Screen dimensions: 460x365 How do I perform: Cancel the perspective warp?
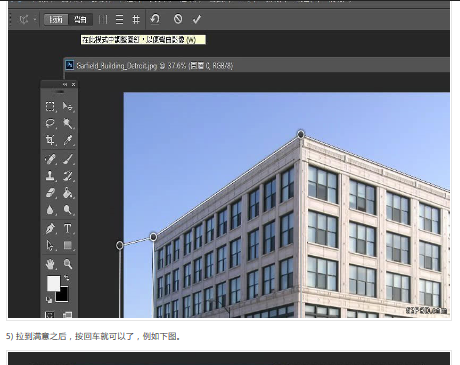(x=178, y=19)
